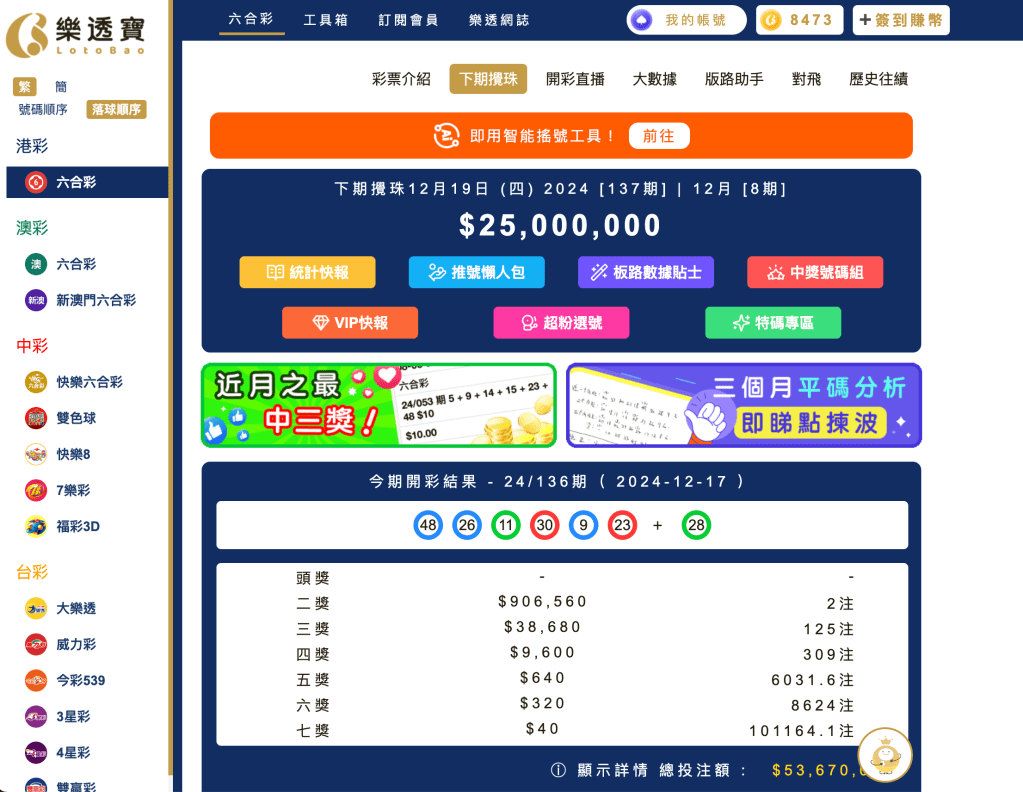1023x792 pixels.
Task: Click the 新澳門六合彩 sidebar icon
Action: (x=36, y=300)
